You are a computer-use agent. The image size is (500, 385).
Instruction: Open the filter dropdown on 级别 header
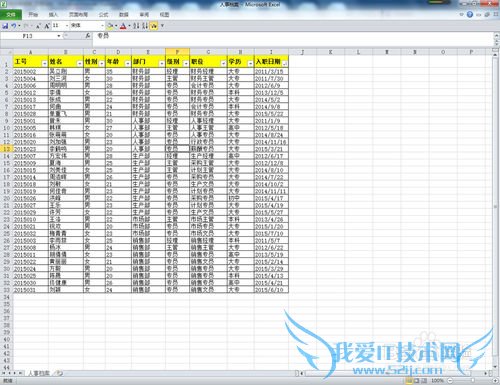click(186, 64)
